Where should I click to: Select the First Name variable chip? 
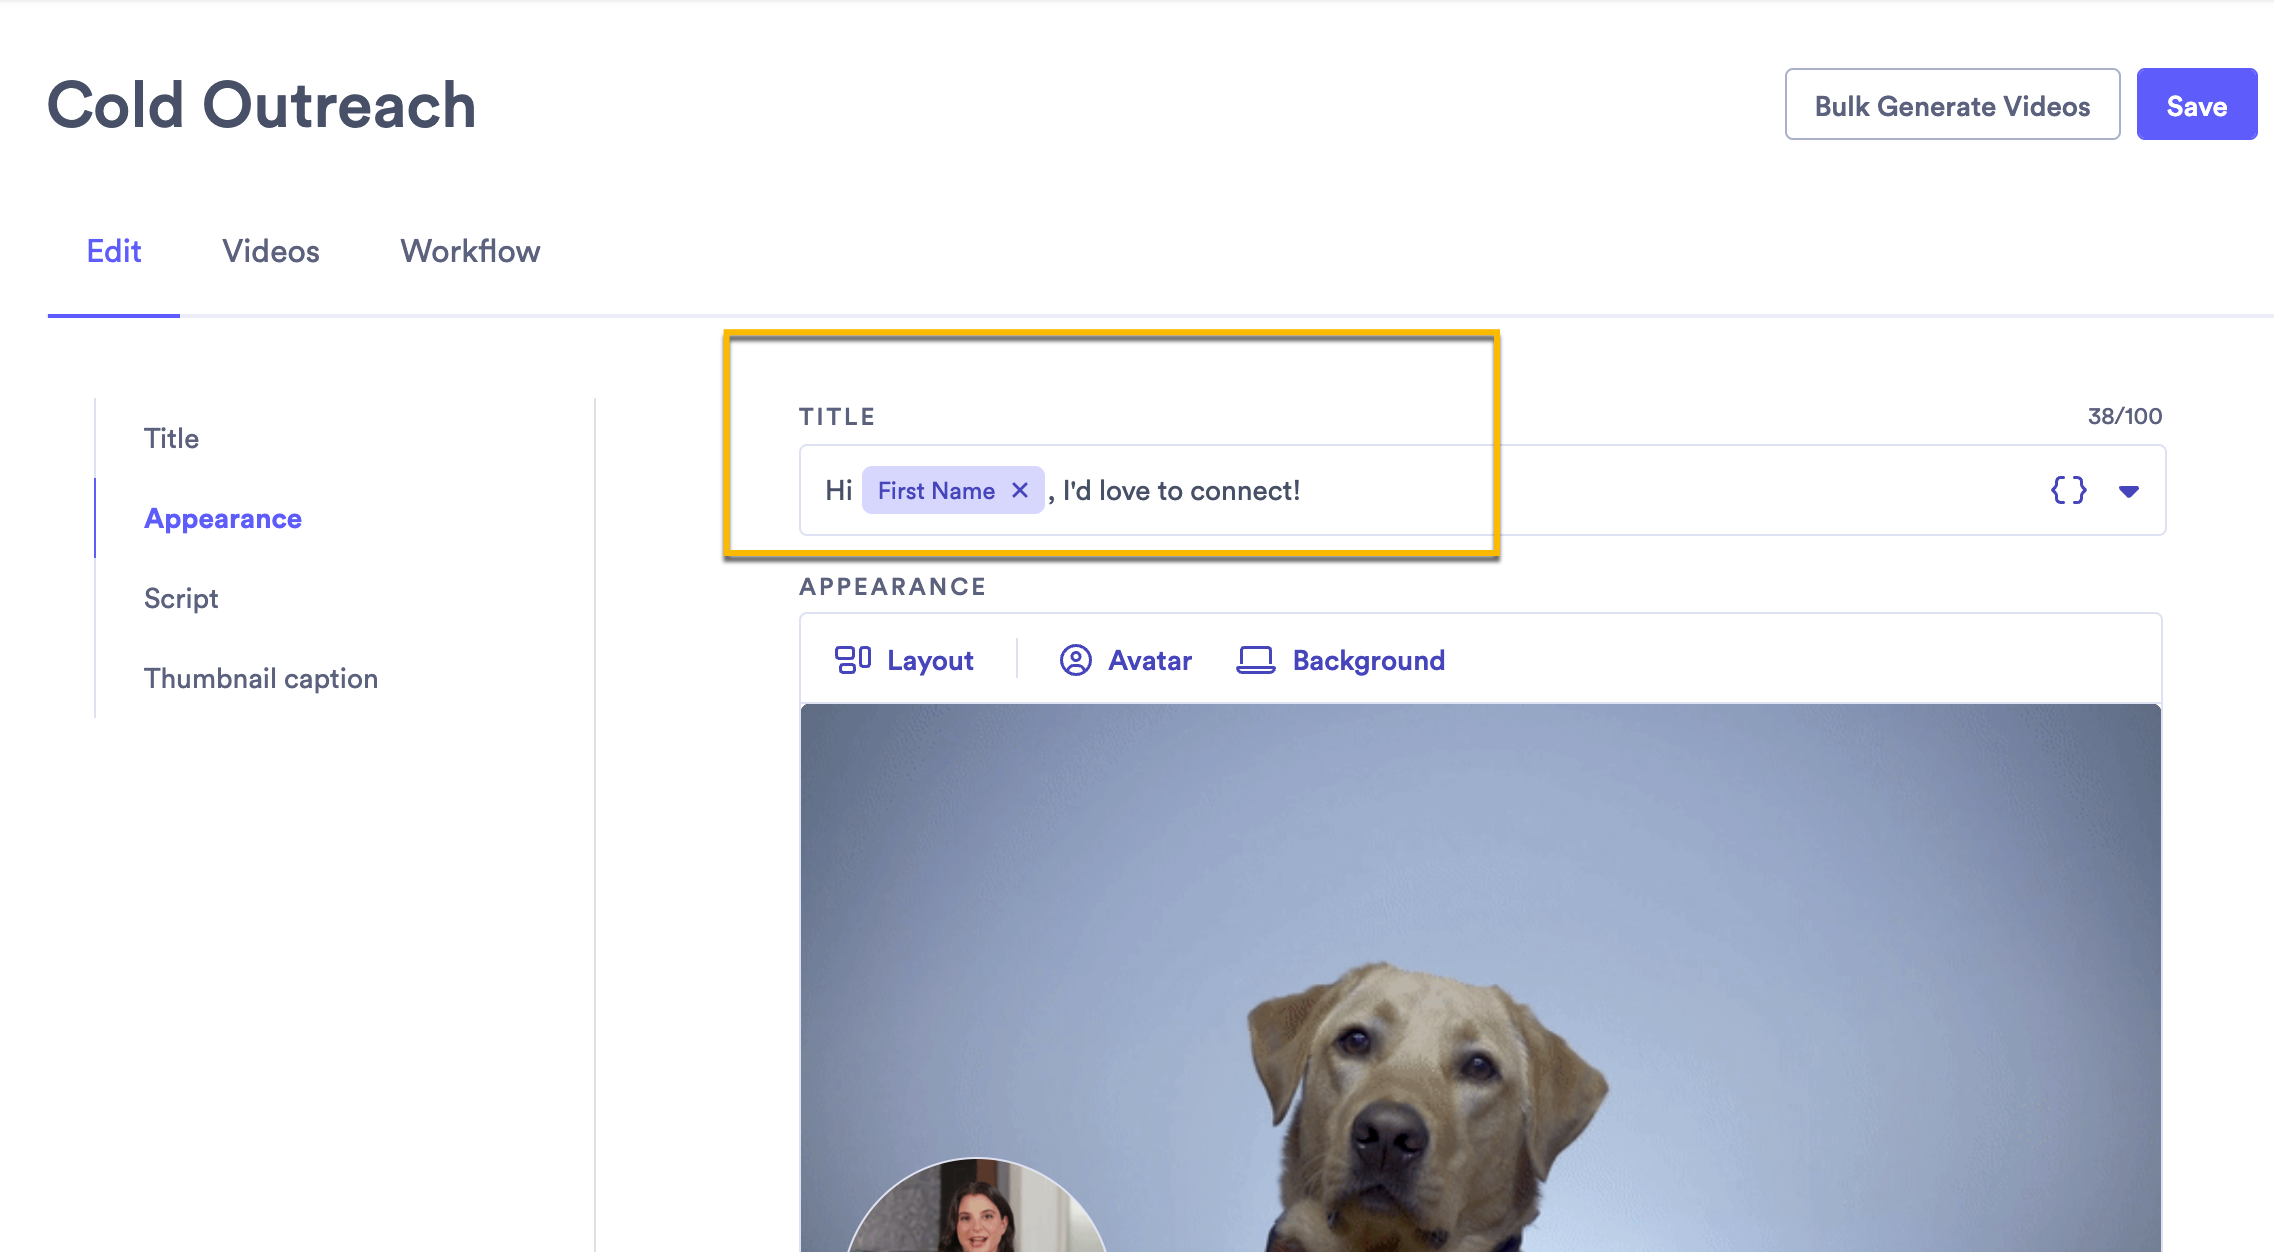(x=933, y=490)
